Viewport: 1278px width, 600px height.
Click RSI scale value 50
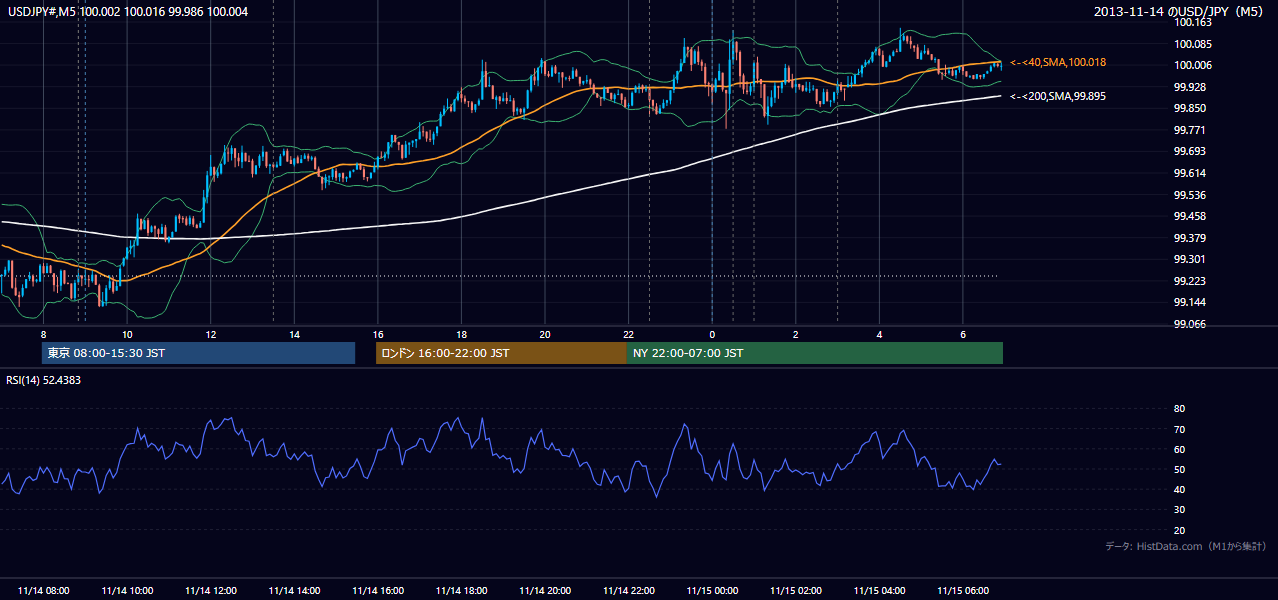(x=1180, y=469)
